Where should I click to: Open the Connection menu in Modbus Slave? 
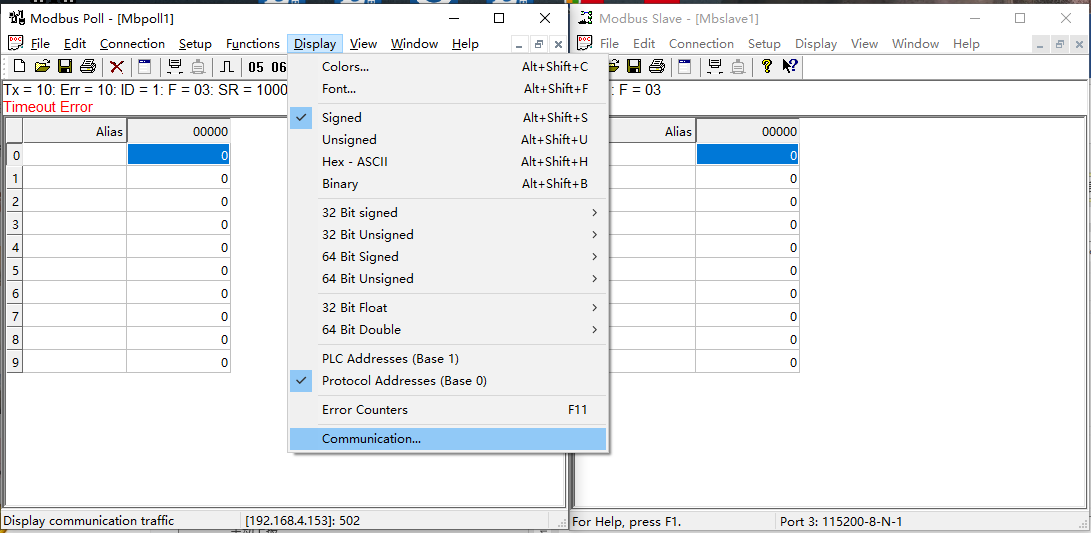701,44
